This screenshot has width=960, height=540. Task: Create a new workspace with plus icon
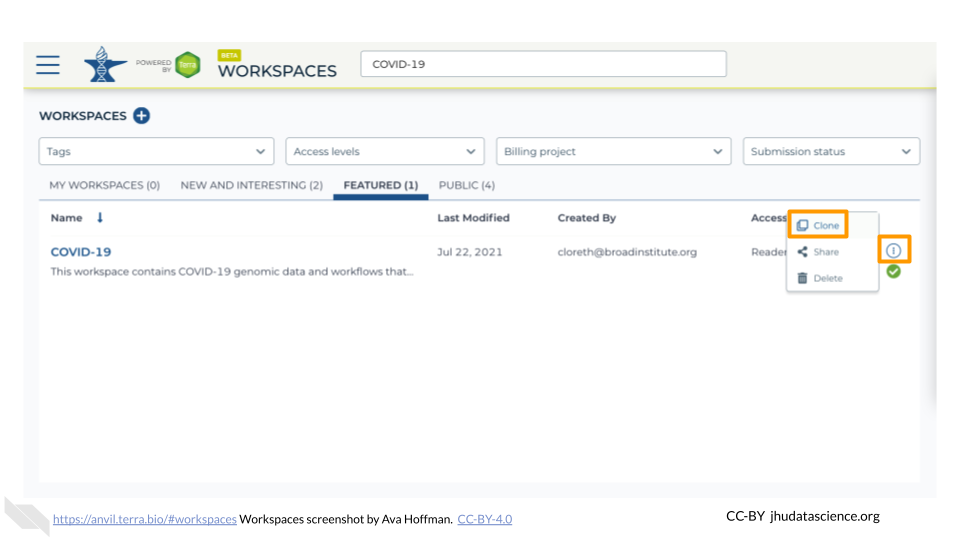point(141,116)
